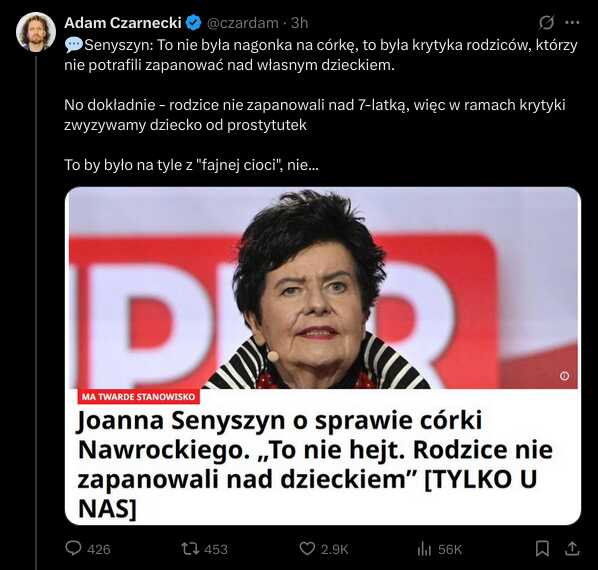Reply using the speech bubble icon
The width and height of the screenshot is (598, 570).
[x=73, y=548]
